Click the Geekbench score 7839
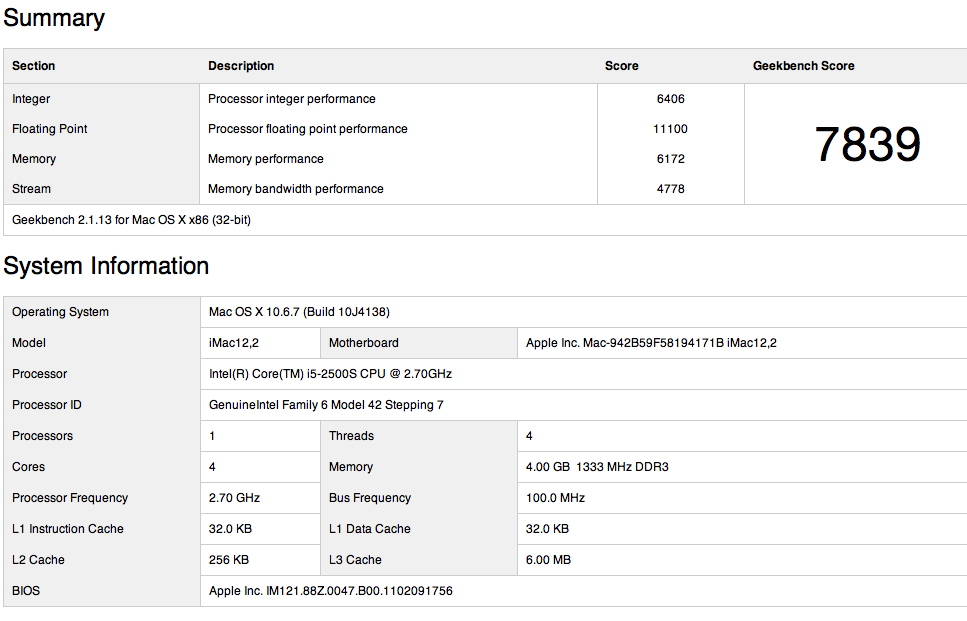 867,144
